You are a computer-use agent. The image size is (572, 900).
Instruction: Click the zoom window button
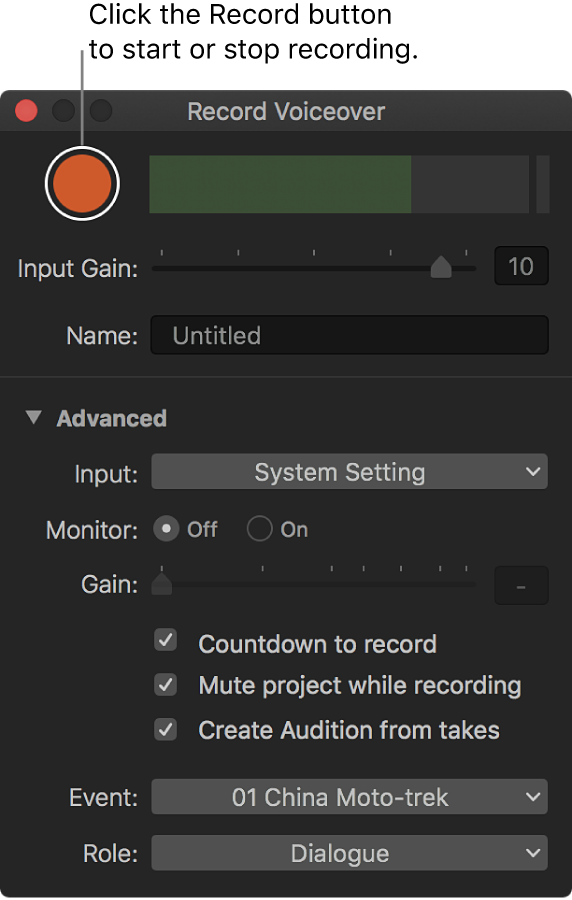(x=101, y=111)
